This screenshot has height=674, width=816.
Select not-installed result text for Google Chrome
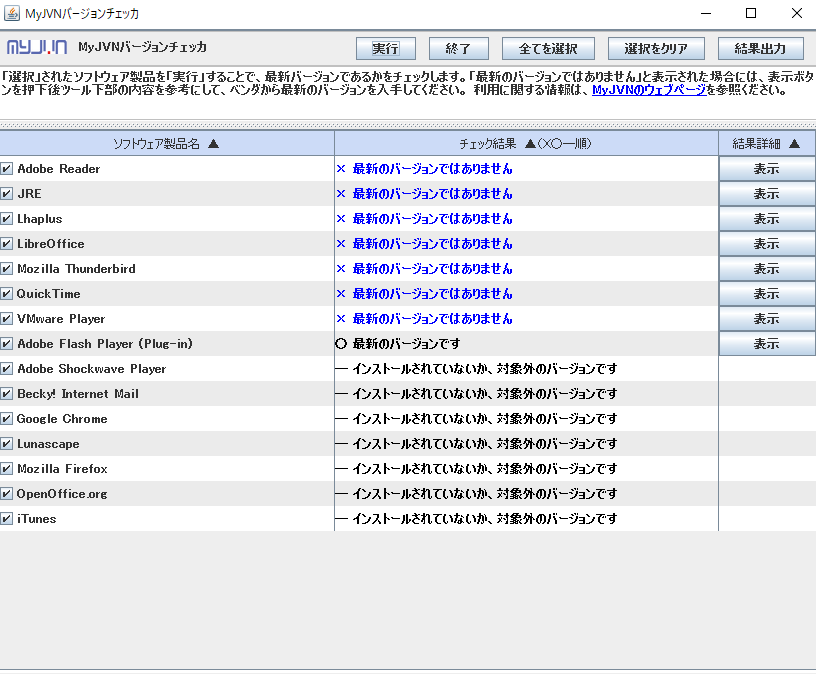[484, 418]
